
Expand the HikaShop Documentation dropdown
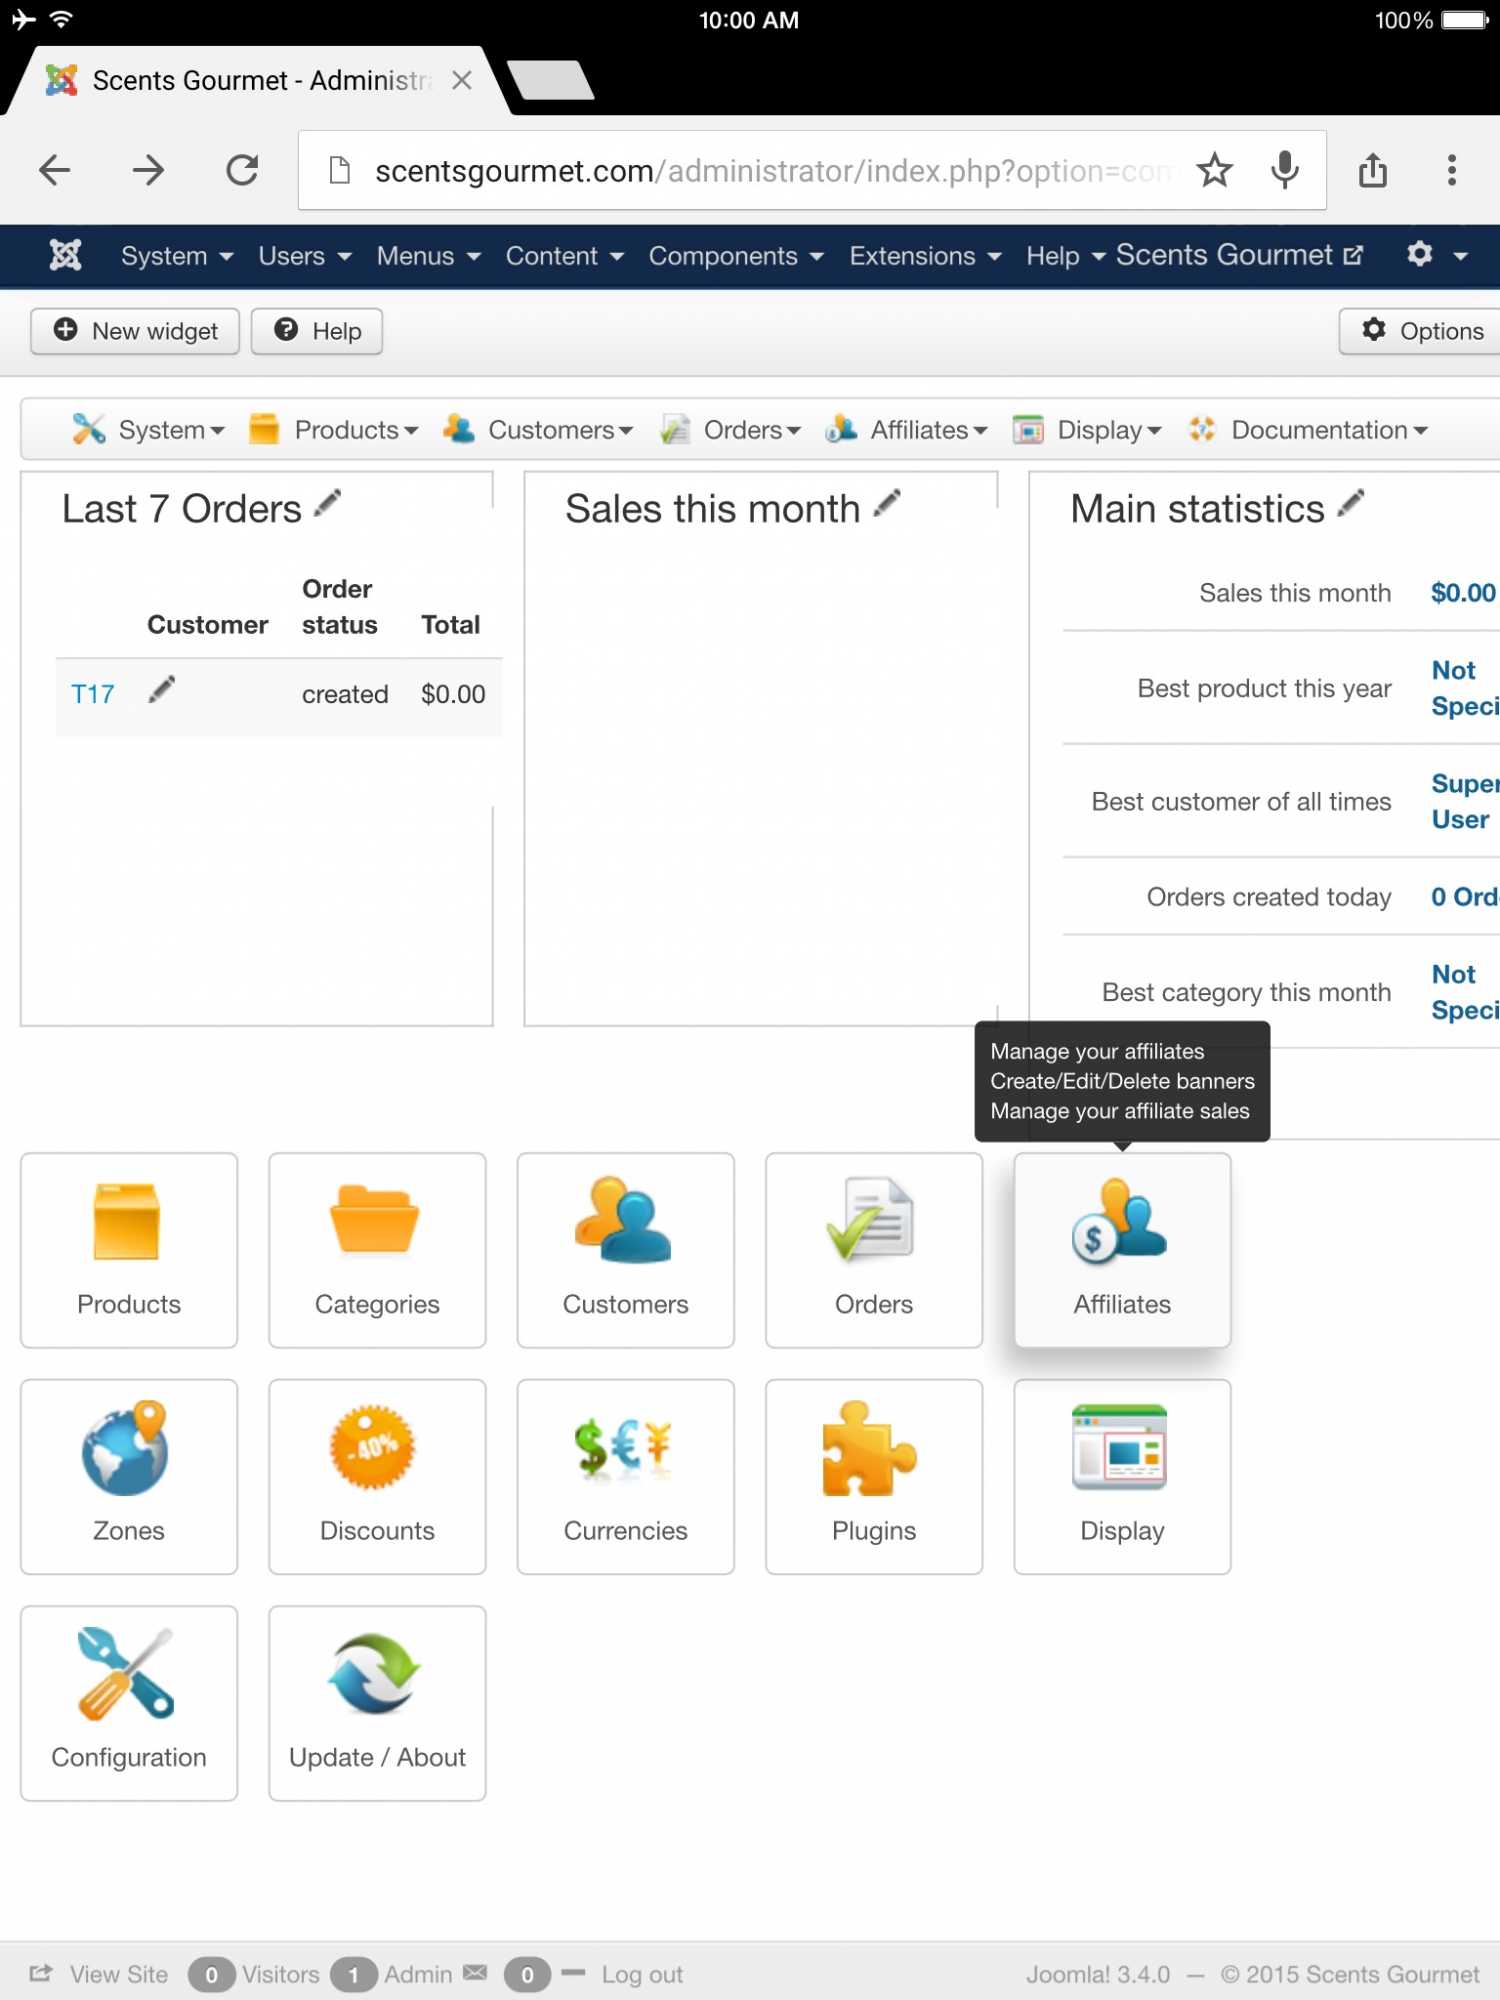coord(1308,430)
